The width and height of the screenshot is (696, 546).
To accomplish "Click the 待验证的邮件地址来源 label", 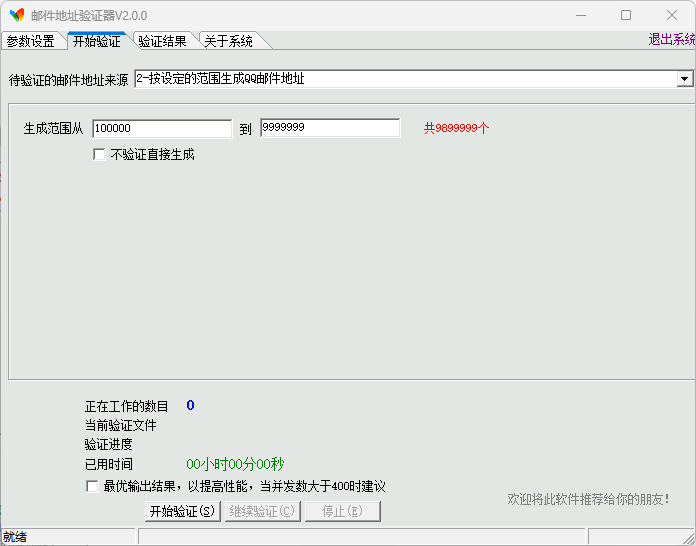I will pos(68,80).
